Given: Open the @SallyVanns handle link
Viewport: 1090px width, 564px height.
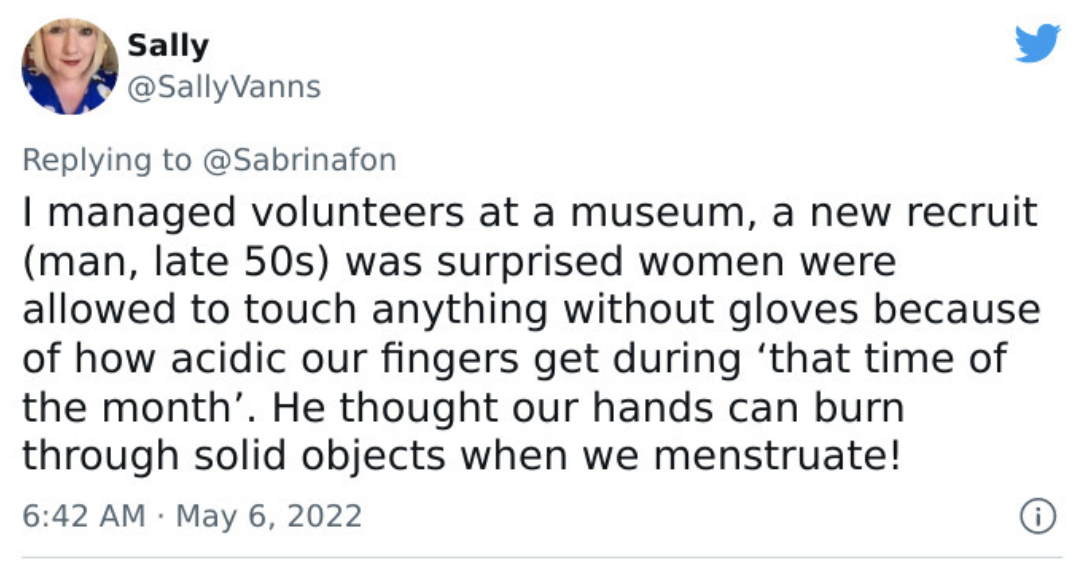Looking at the screenshot, I should 224,88.
